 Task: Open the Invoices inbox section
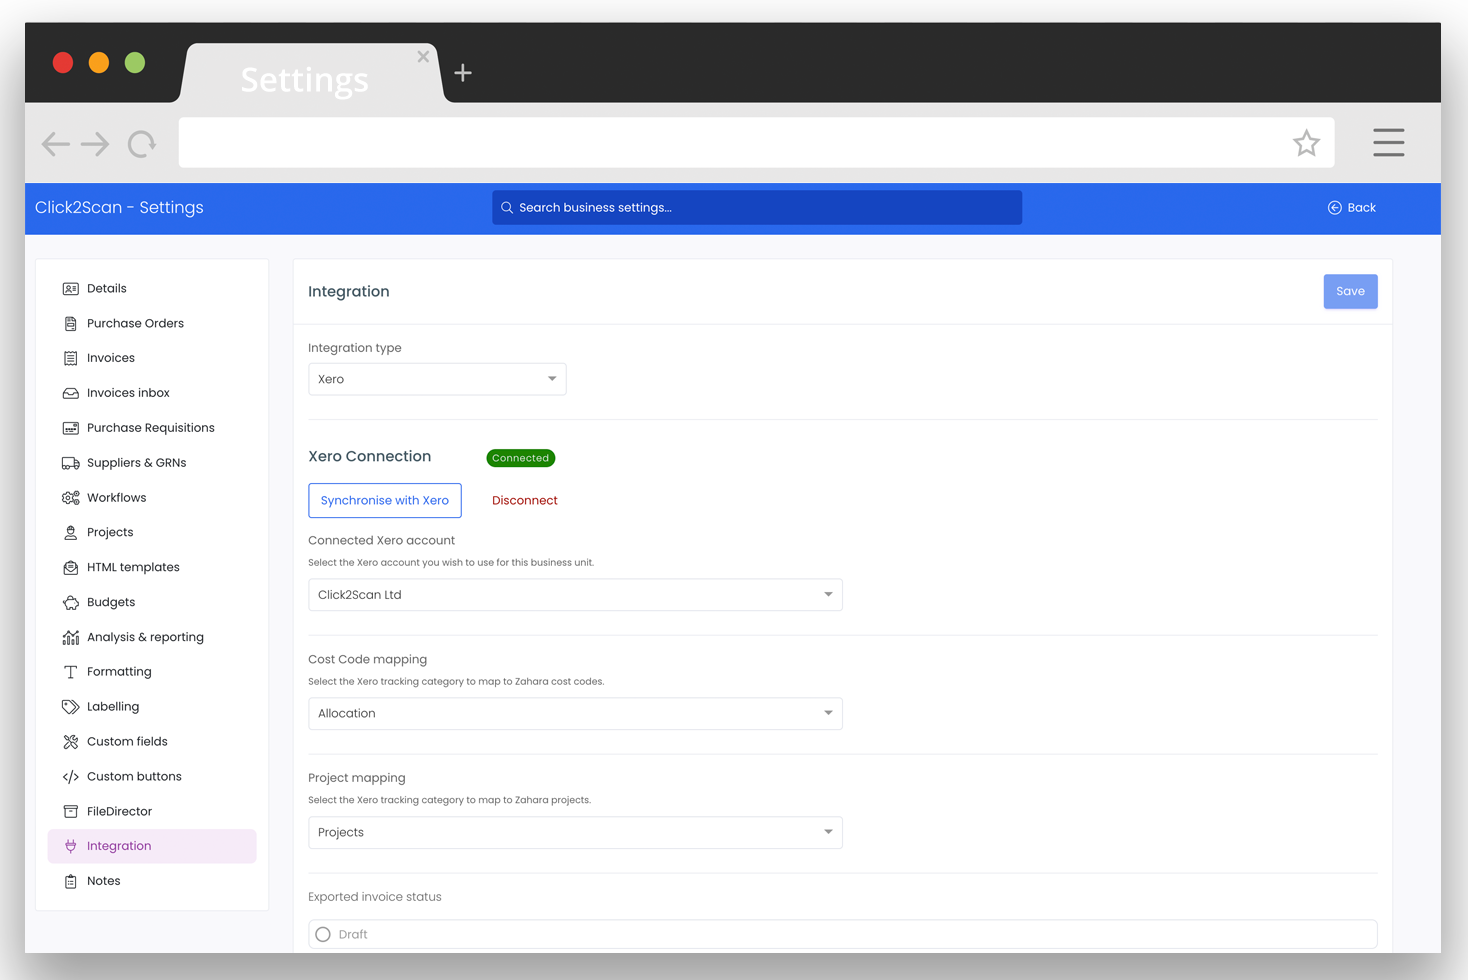pos(128,392)
